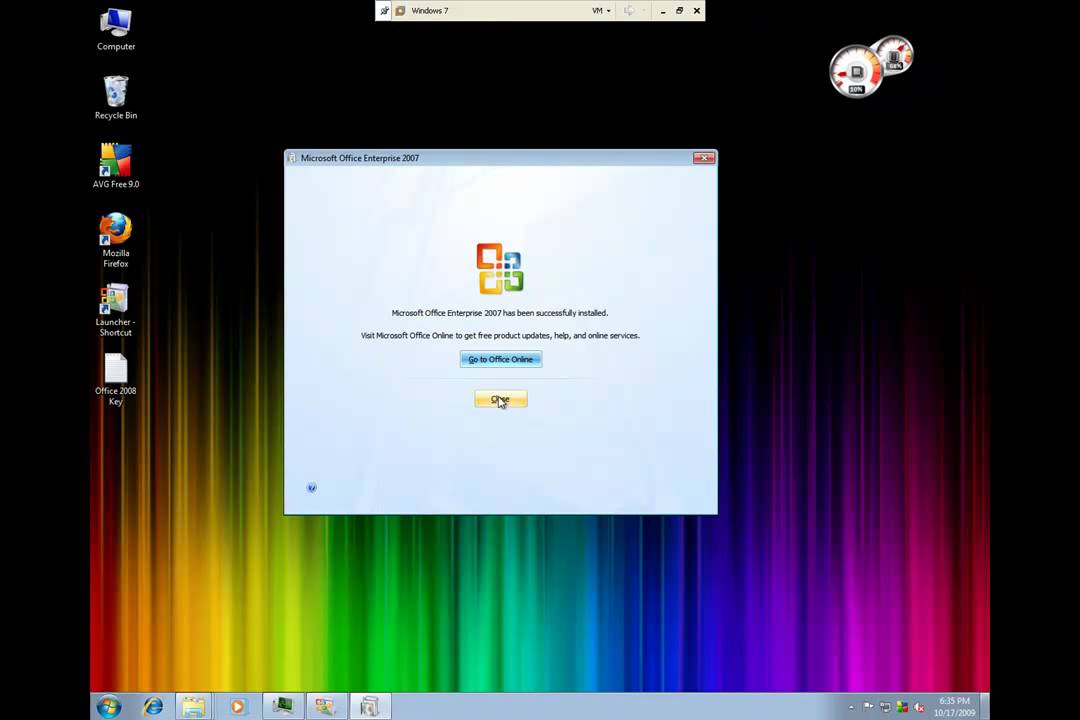Open the VM dropdown menu in toolbar
This screenshot has height=720, width=1080.
pos(601,11)
